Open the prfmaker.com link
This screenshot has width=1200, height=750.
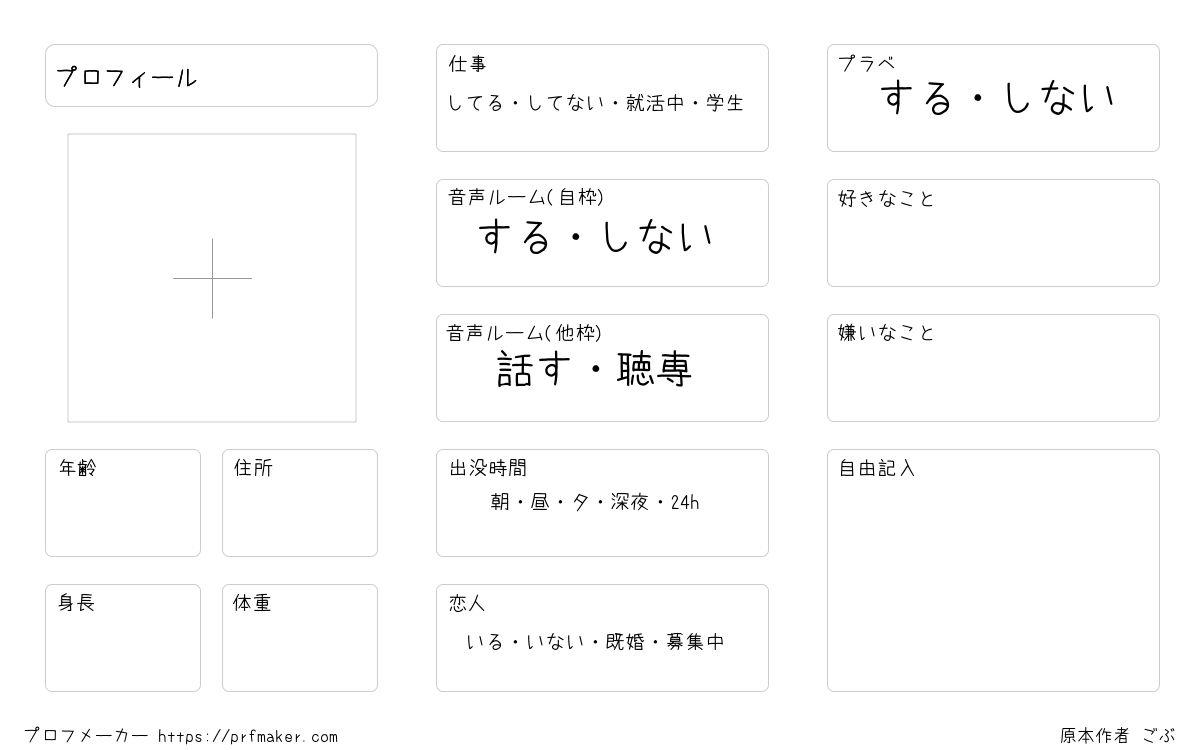coord(248,737)
